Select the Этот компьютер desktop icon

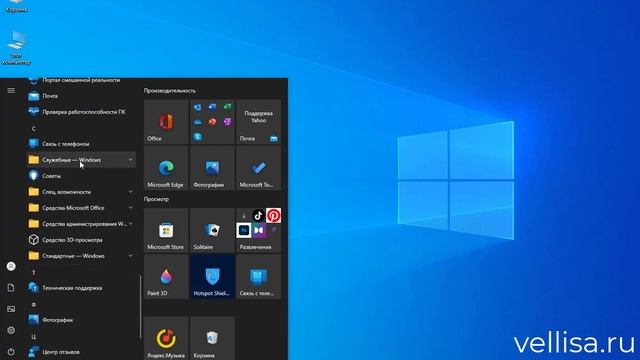click(x=16, y=48)
